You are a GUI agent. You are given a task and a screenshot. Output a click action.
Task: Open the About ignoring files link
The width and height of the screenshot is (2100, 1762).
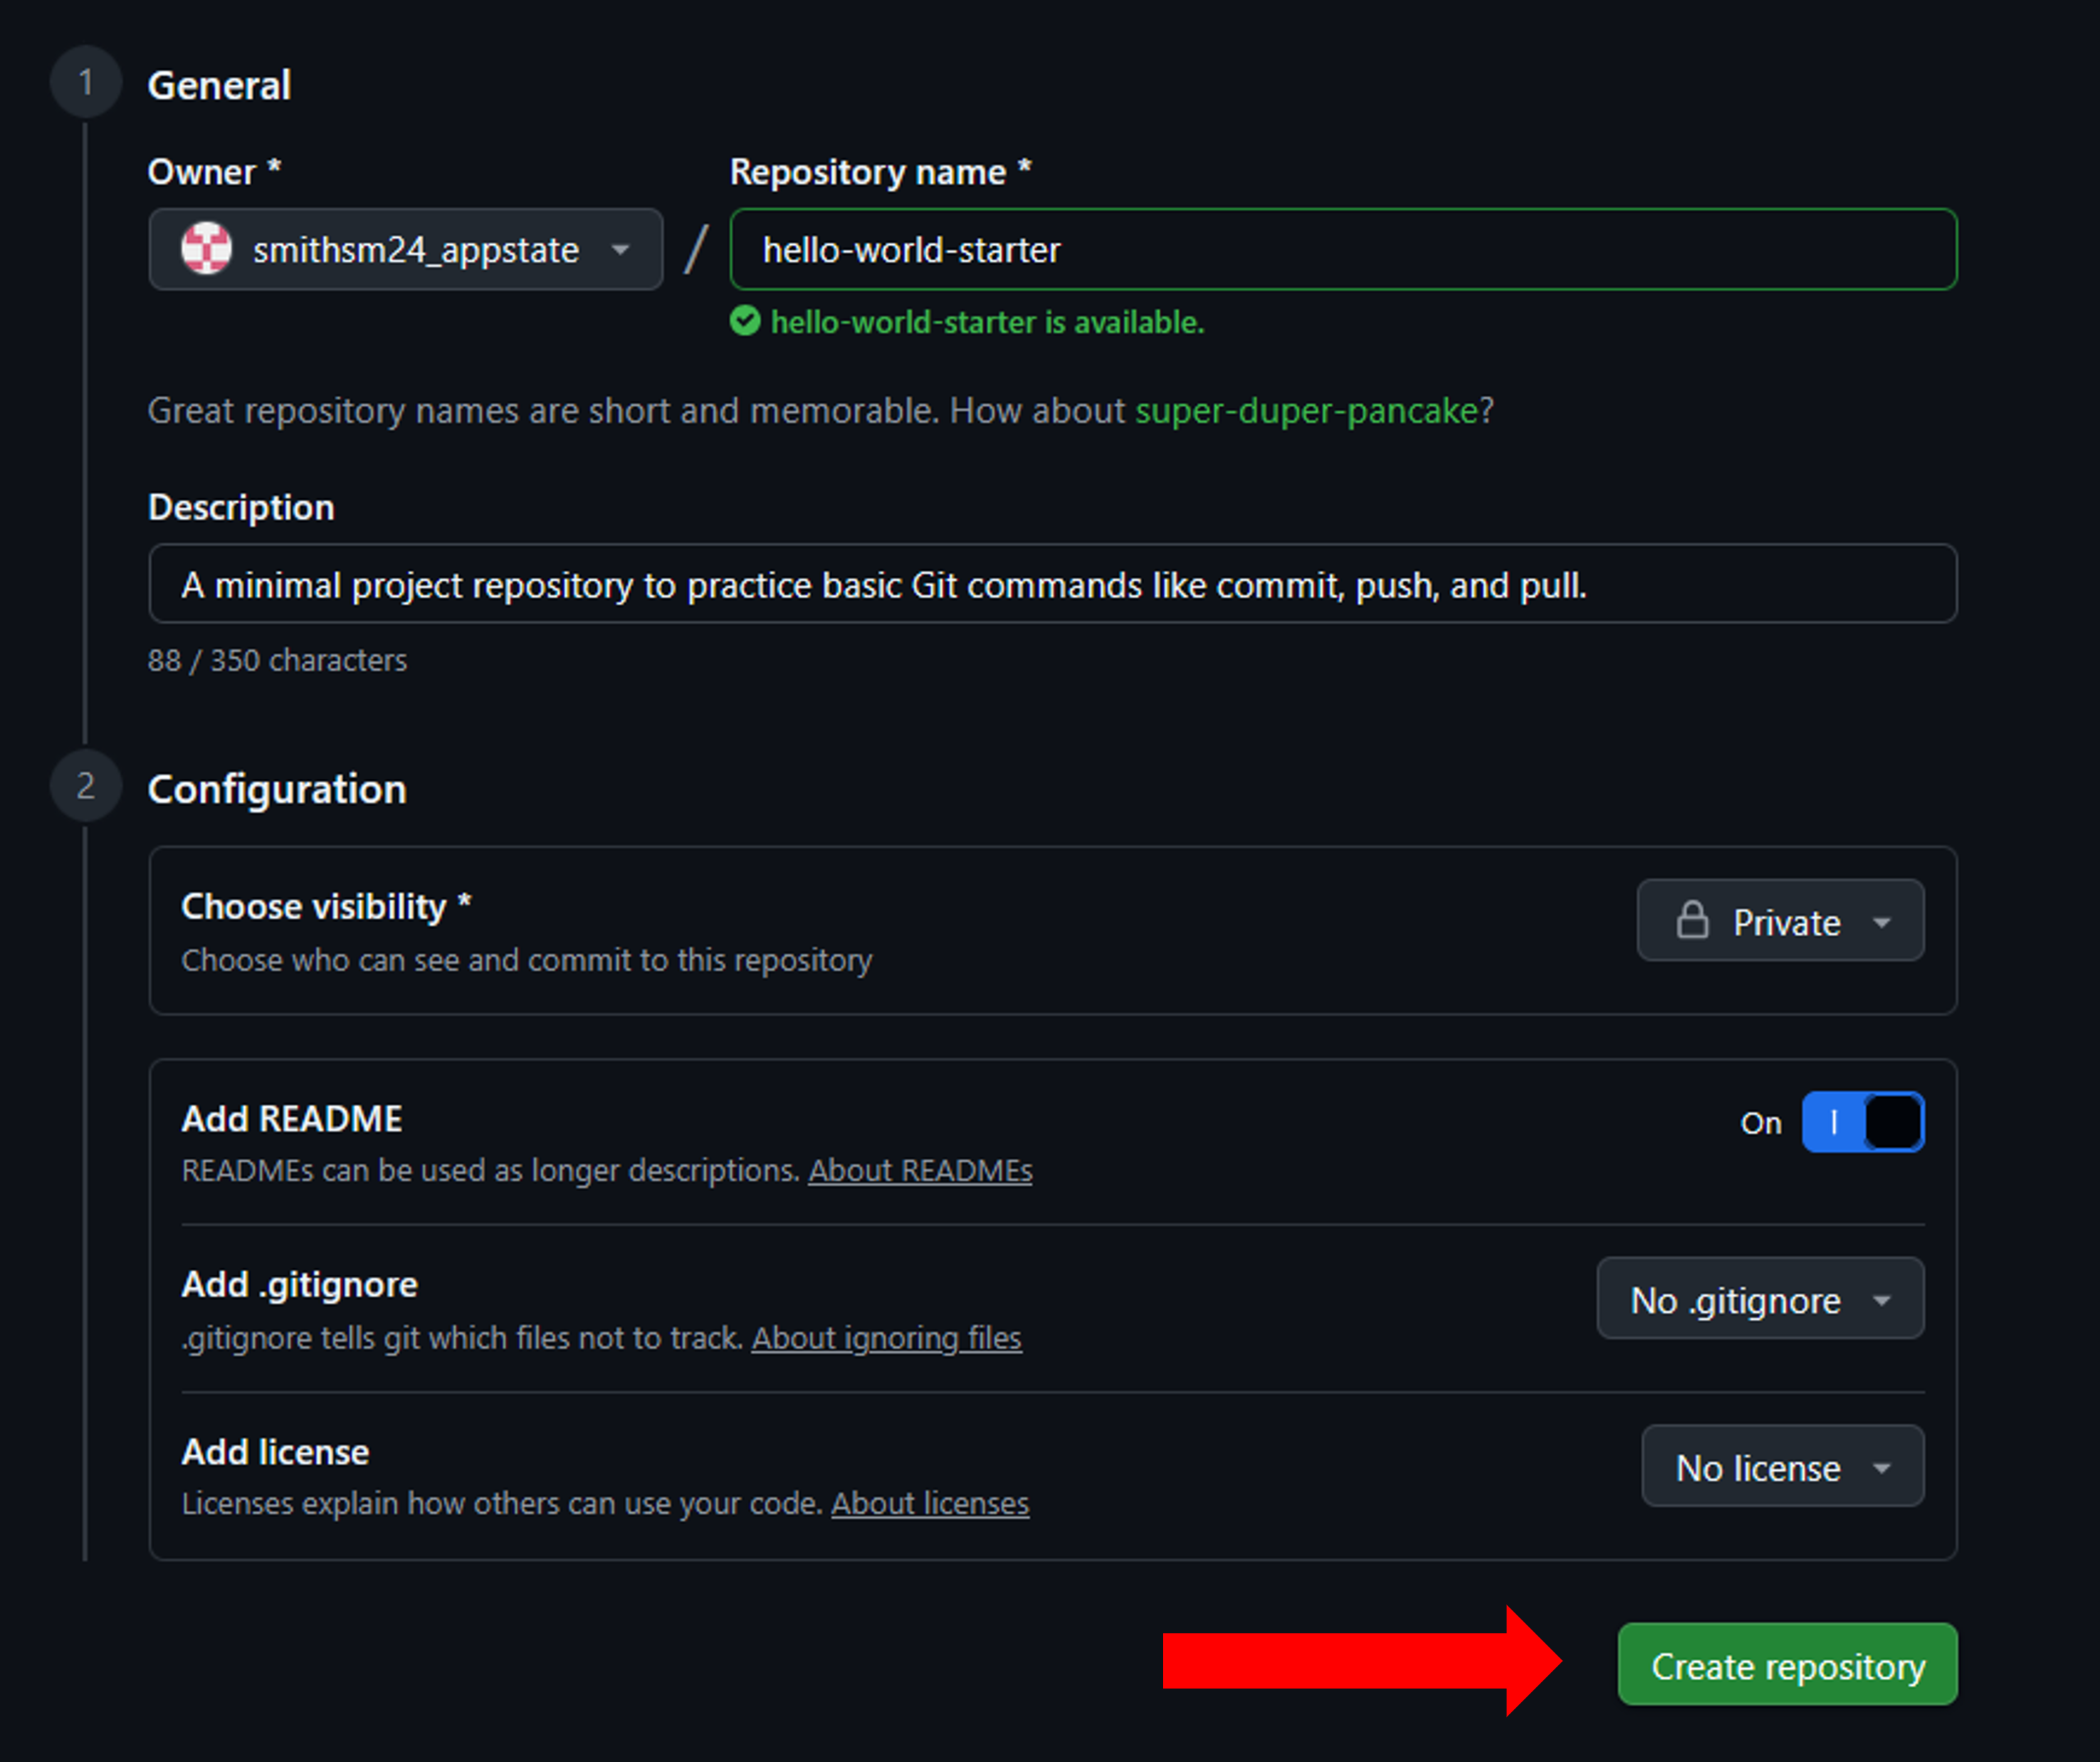[886, 1338]
